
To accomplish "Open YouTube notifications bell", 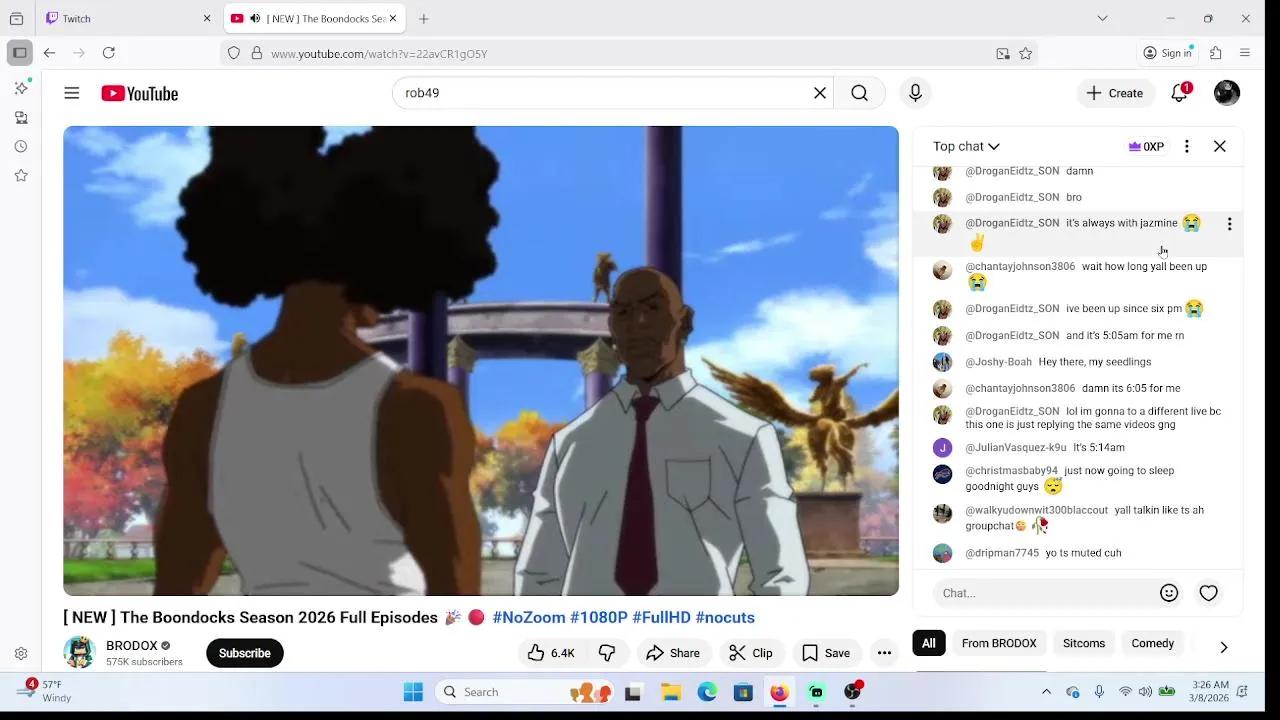I will pyautogui.click(x=1180, y=93).
